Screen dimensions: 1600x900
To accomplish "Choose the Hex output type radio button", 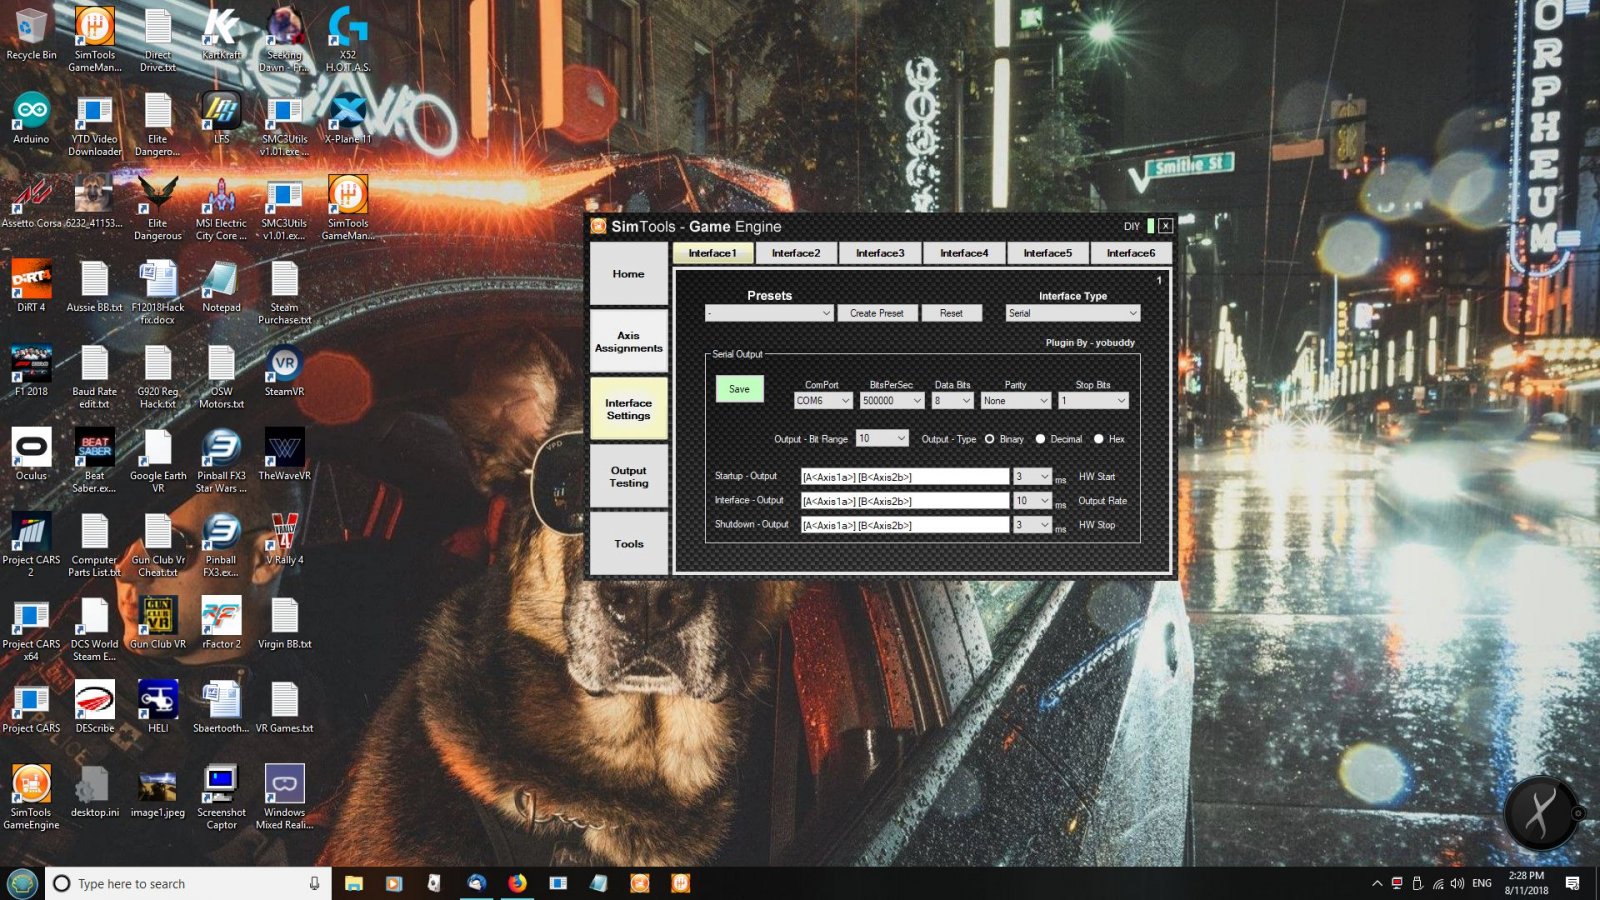I will (x=1098, y=439).
